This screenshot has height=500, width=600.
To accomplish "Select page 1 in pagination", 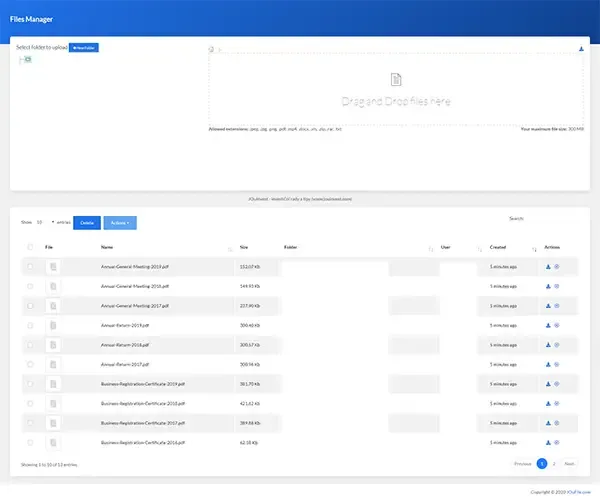I will click(x=542, y=464).
